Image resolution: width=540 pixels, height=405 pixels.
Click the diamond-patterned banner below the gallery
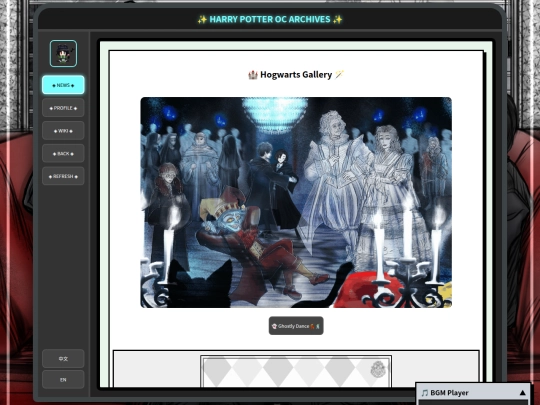click(x=296, y=372)
